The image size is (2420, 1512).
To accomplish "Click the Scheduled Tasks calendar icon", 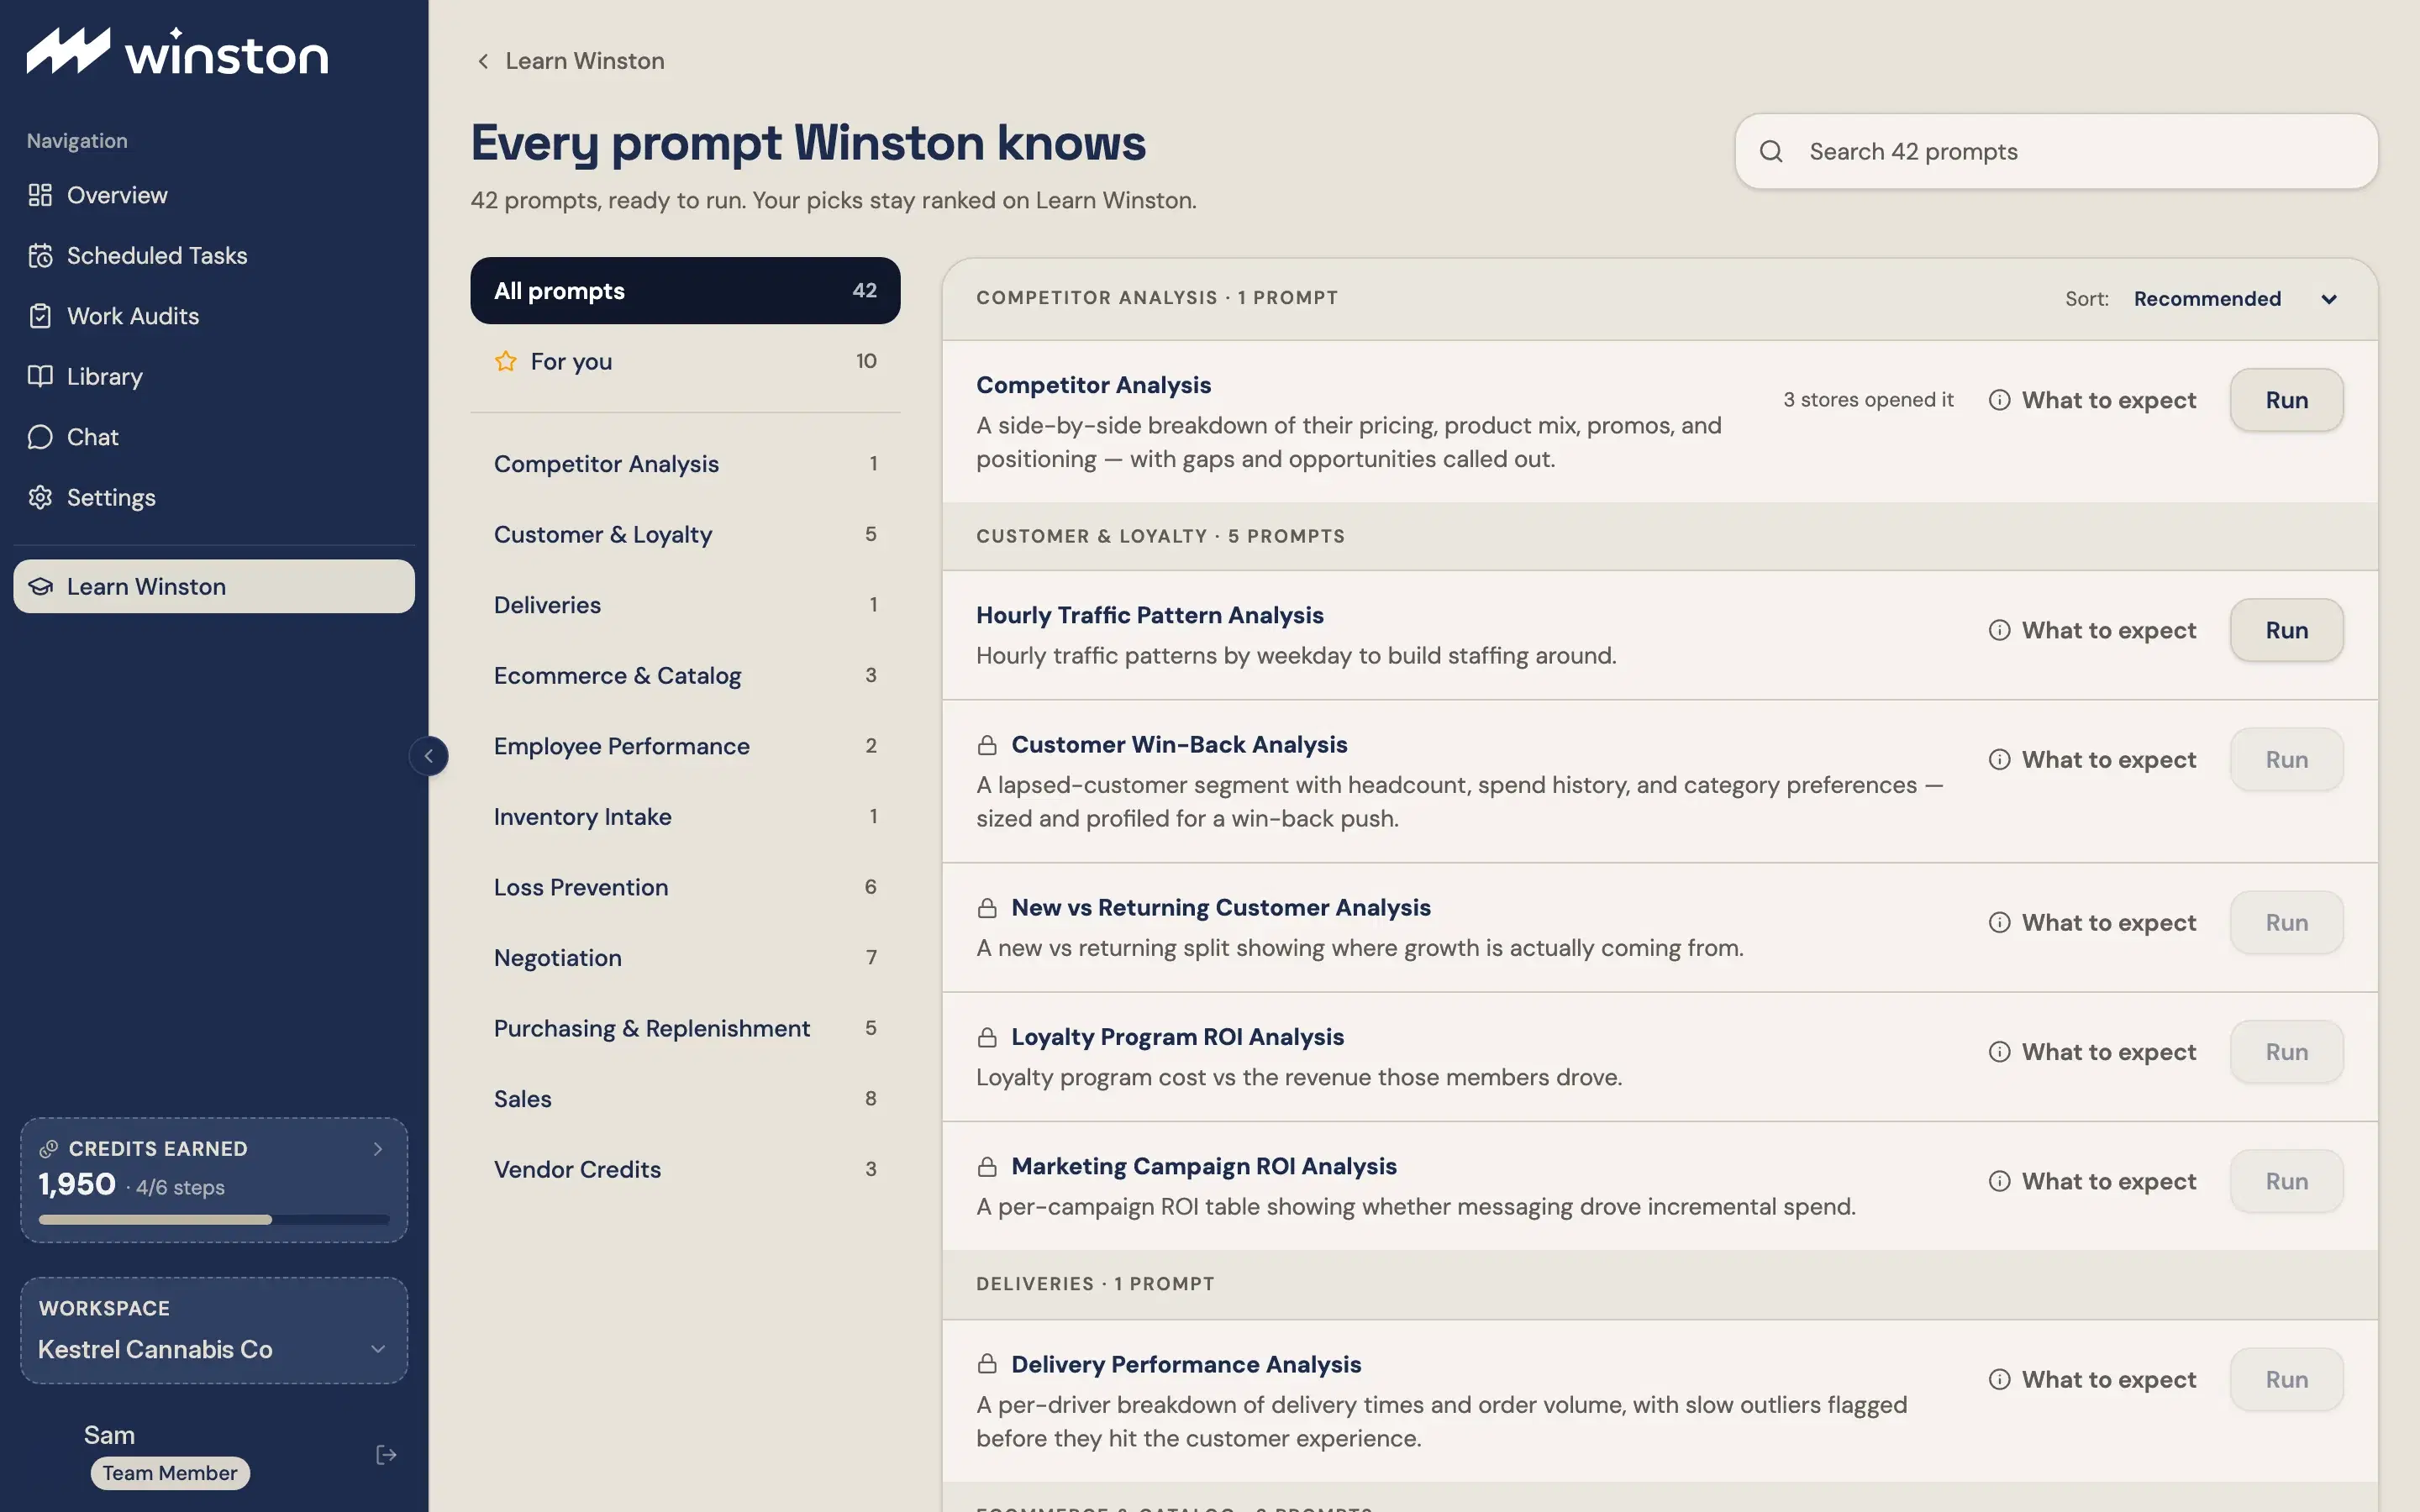I will (x=40, y=256).
